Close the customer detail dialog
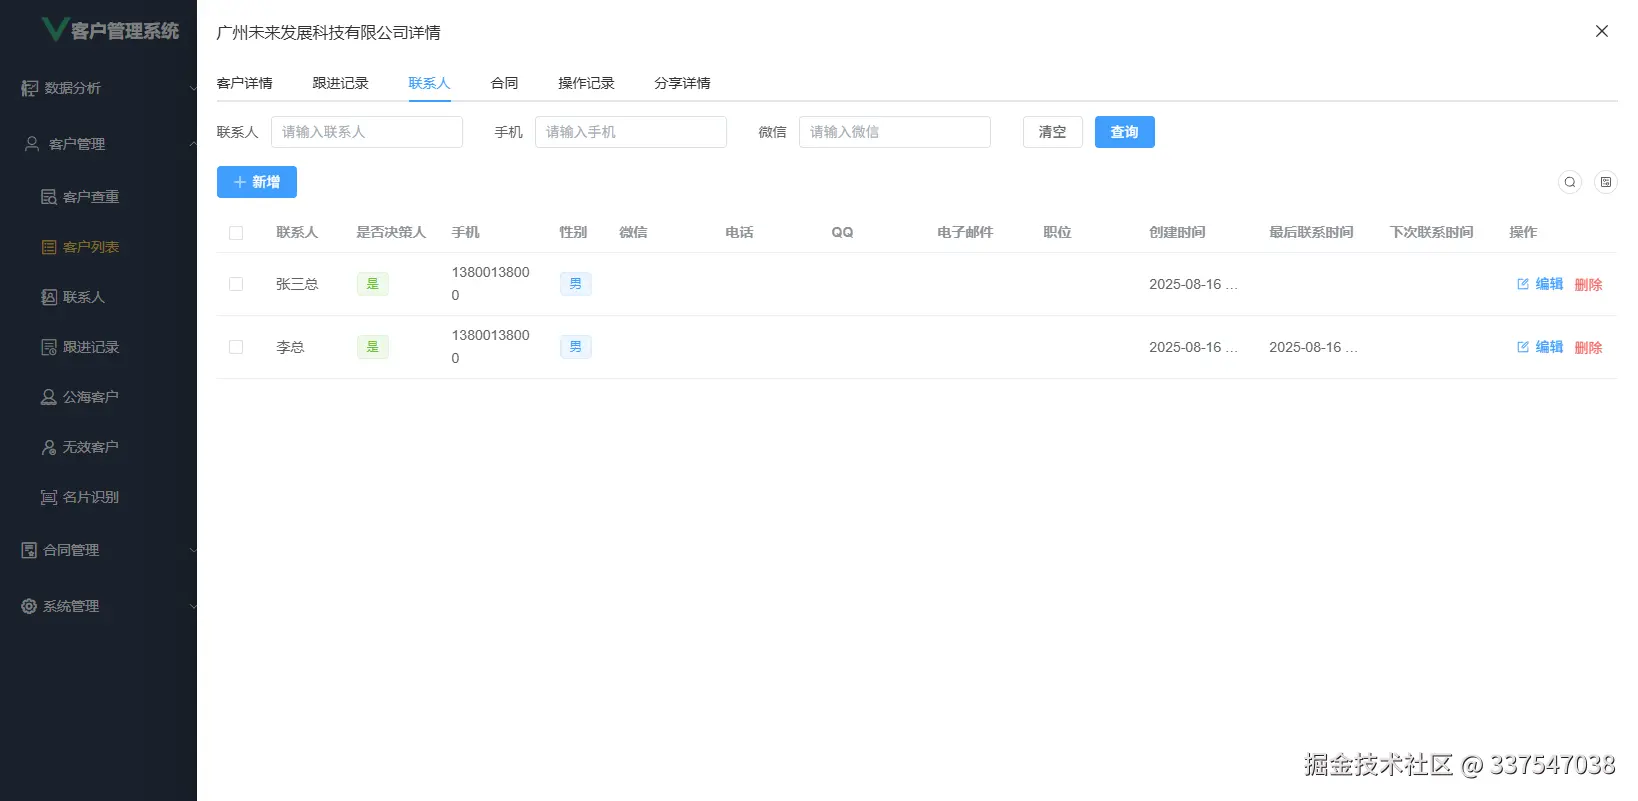Image resolution: width=1638 pixels, height=801 pixels. click(x=1602, y=31)
